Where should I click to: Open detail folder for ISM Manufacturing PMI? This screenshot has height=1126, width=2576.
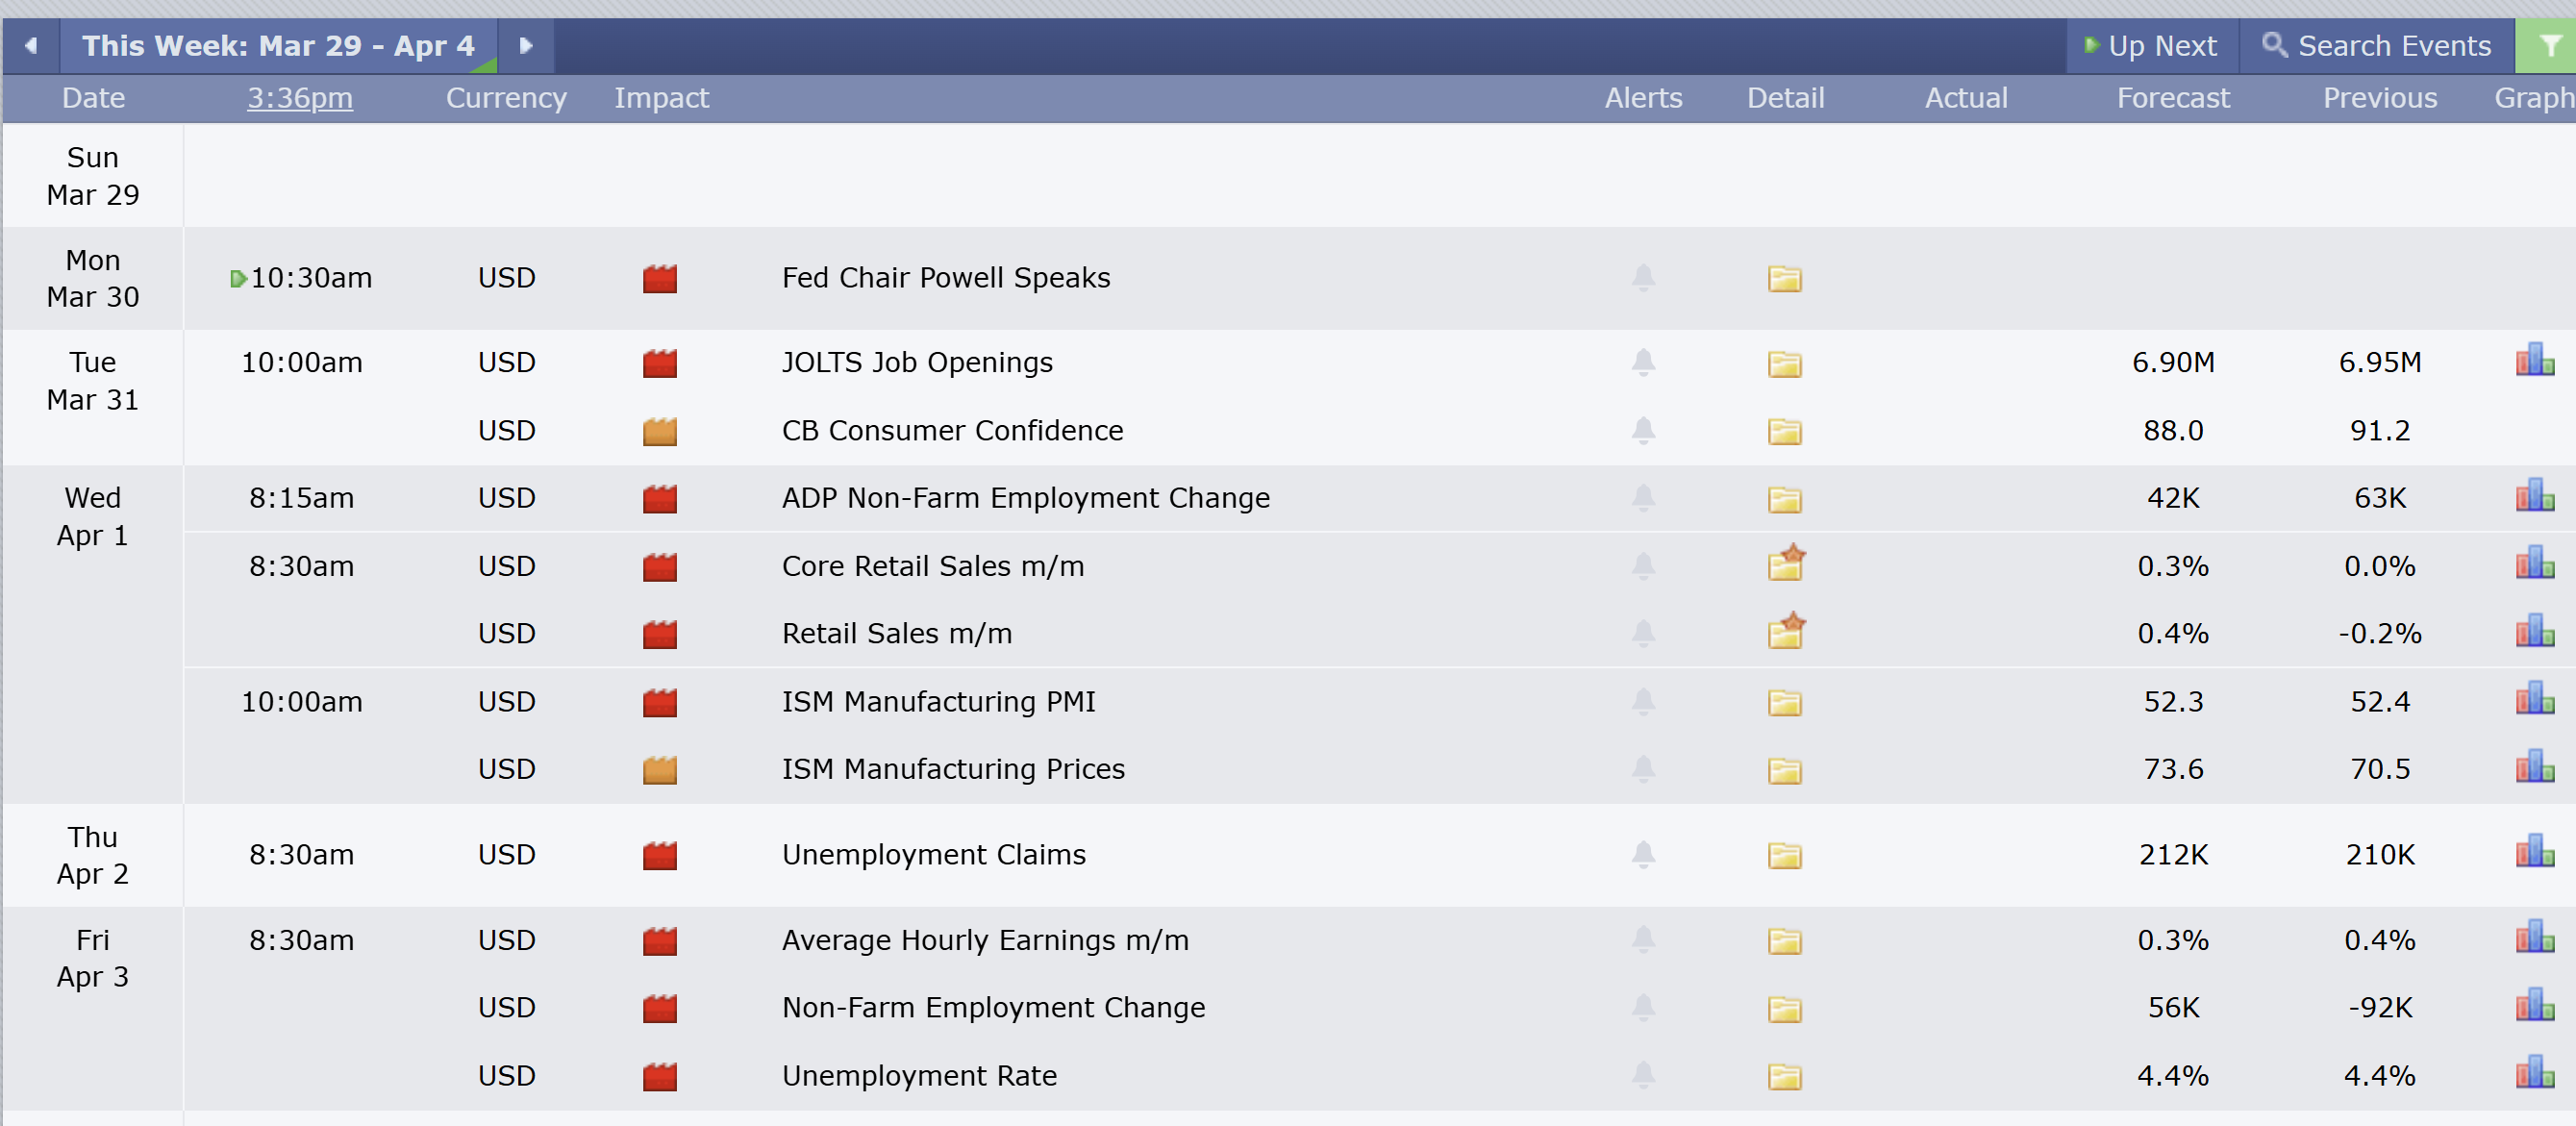click(x=1784, y=702)
